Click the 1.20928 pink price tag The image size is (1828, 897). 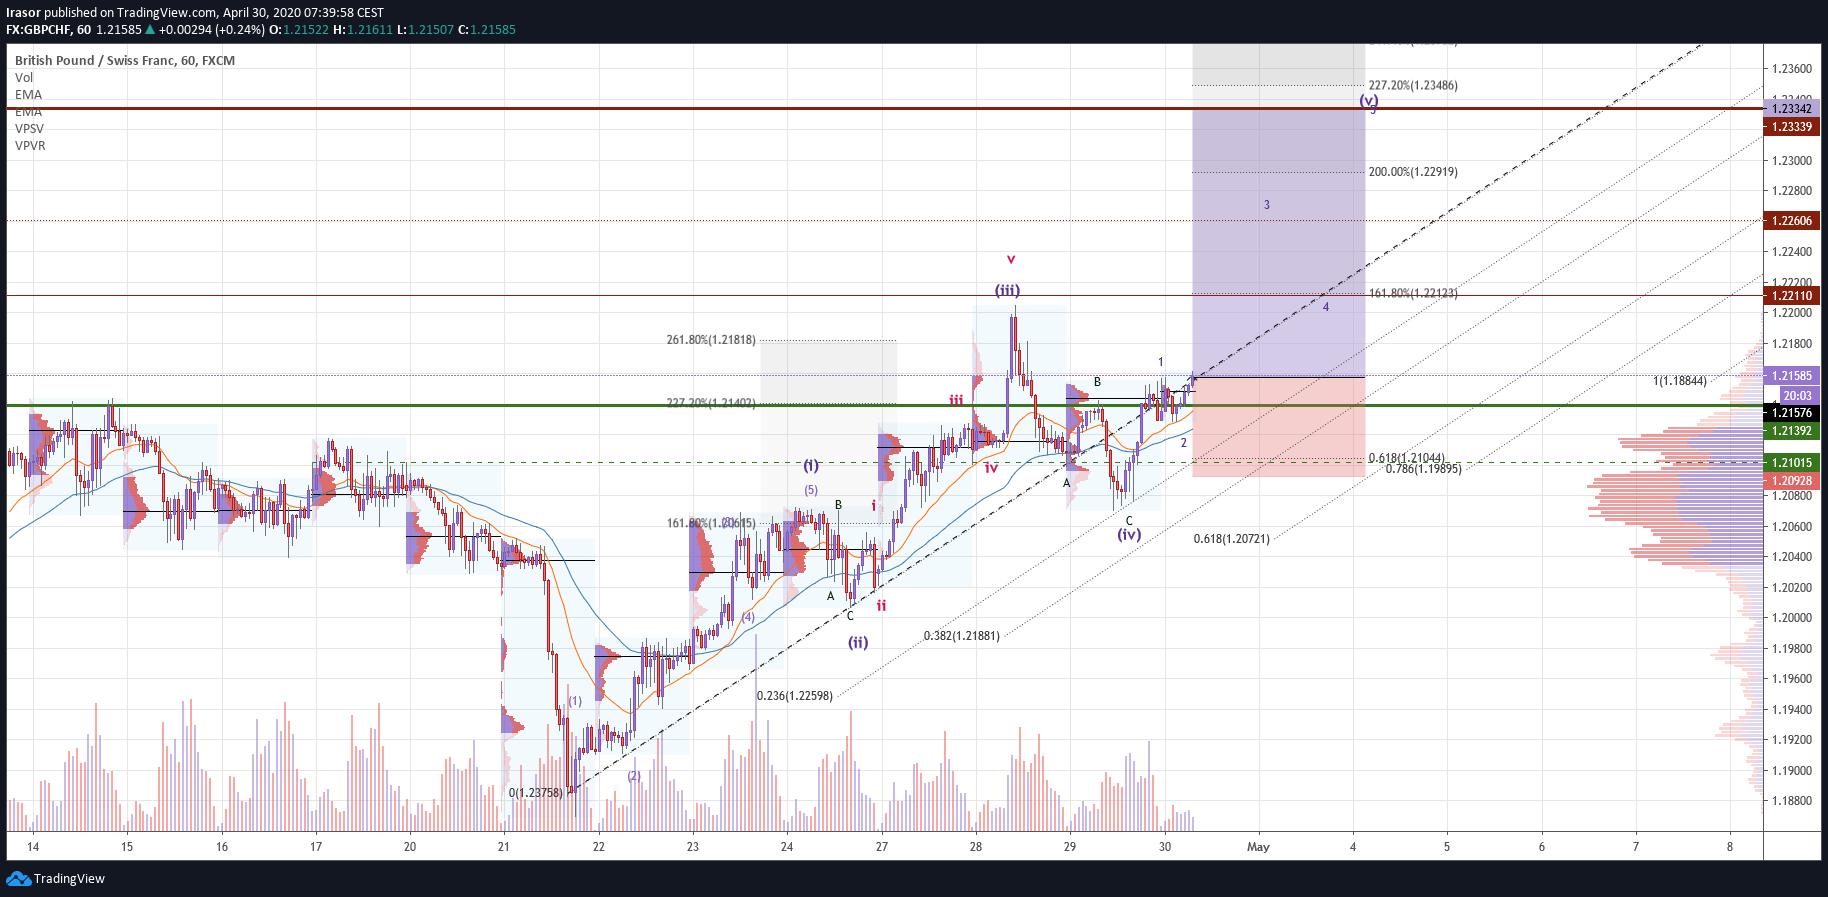(x=1791, y=481)
